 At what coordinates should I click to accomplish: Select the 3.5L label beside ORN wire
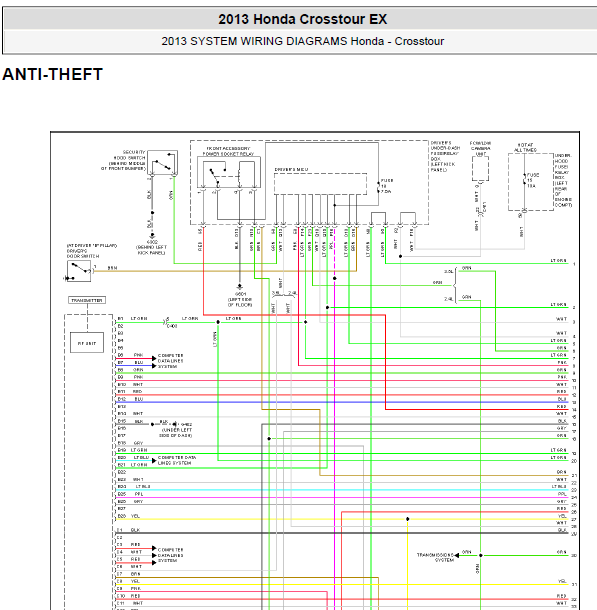(448, 272)
